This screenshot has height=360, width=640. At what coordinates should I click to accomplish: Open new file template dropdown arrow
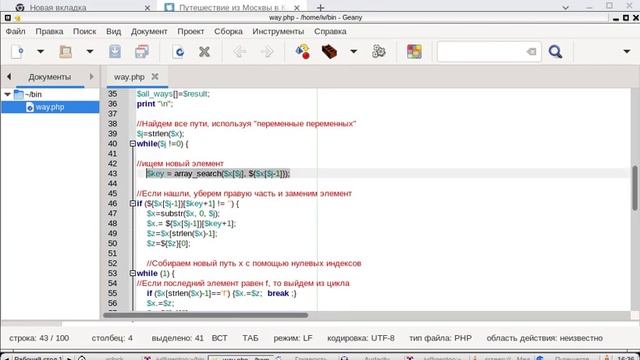click(40, 52)
